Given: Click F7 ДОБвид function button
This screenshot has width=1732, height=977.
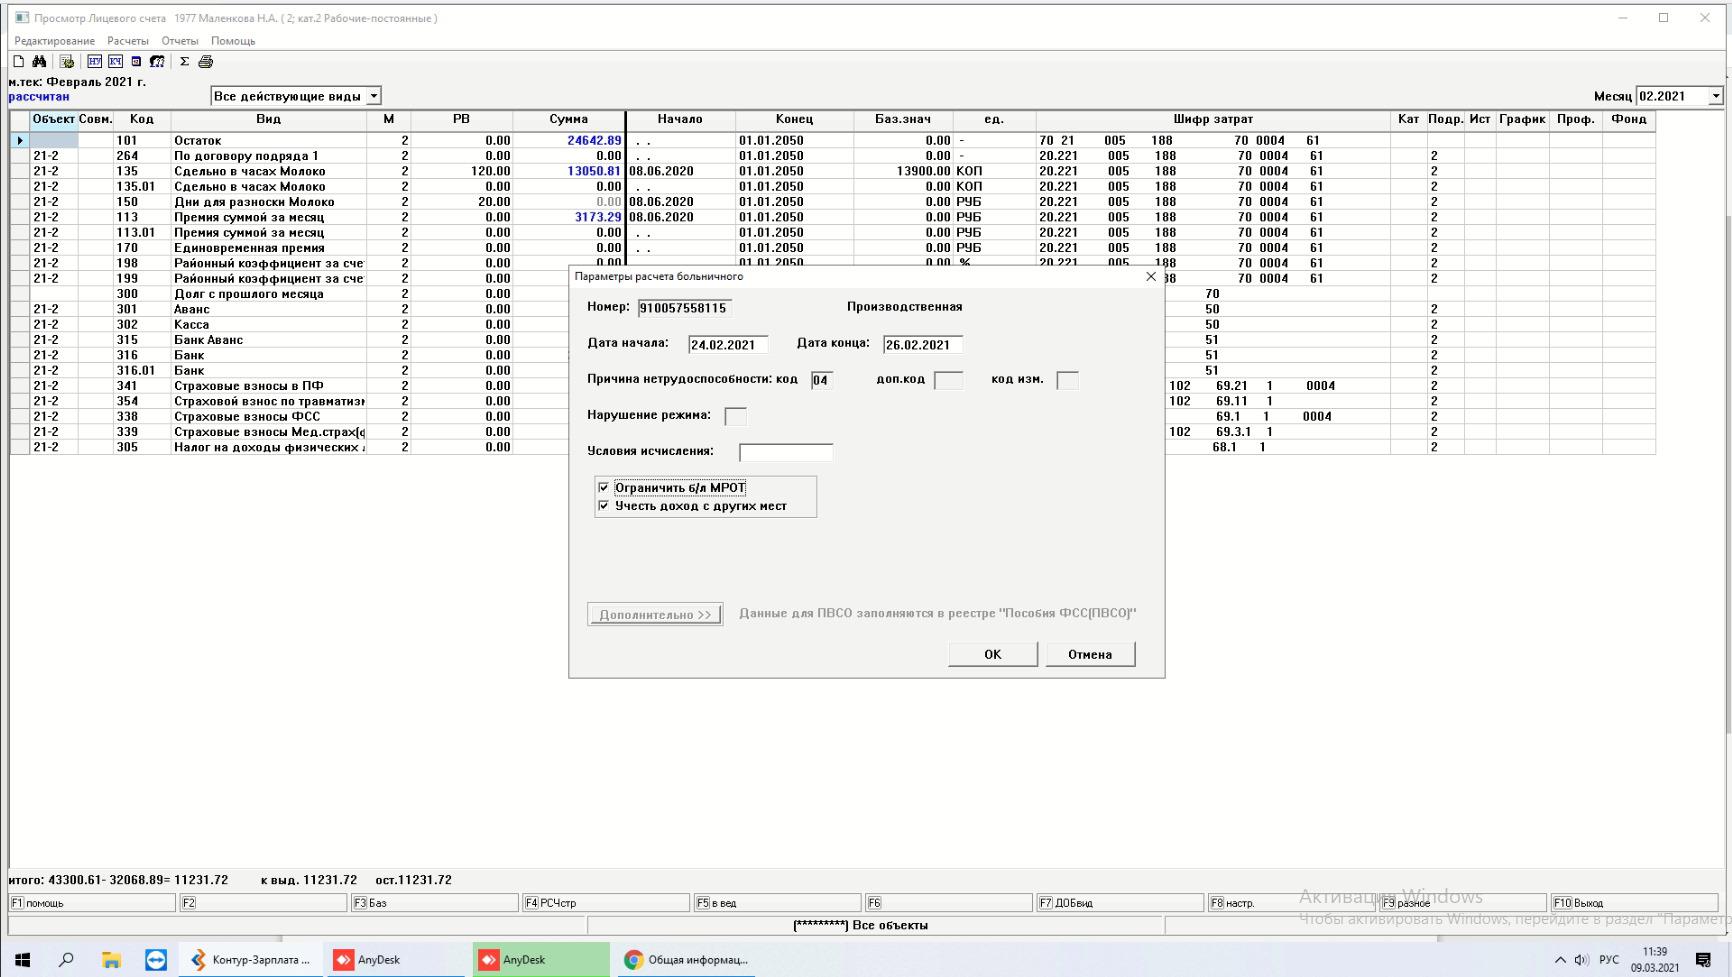Looking at the screenshot, I should tap(1120, 903).
